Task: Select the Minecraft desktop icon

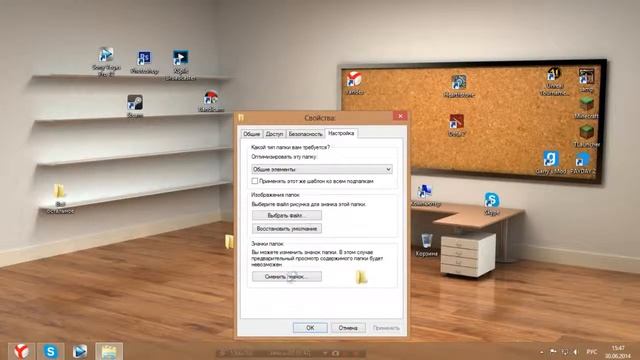Action: pos(586,108)
